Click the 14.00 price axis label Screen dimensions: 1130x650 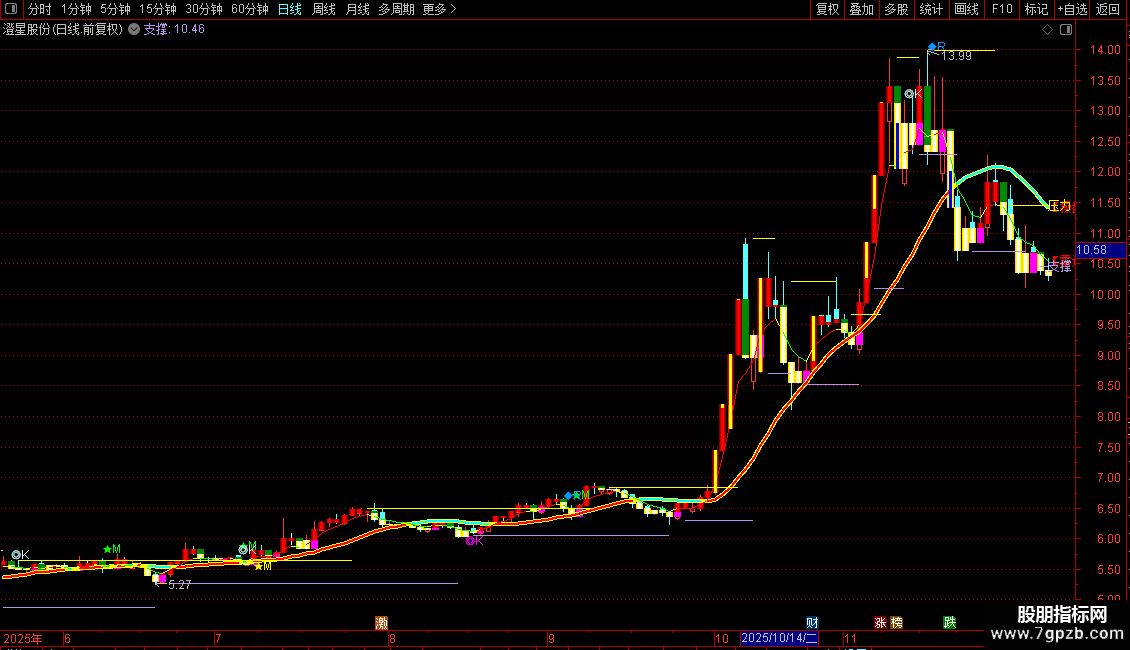point(1105,50)
